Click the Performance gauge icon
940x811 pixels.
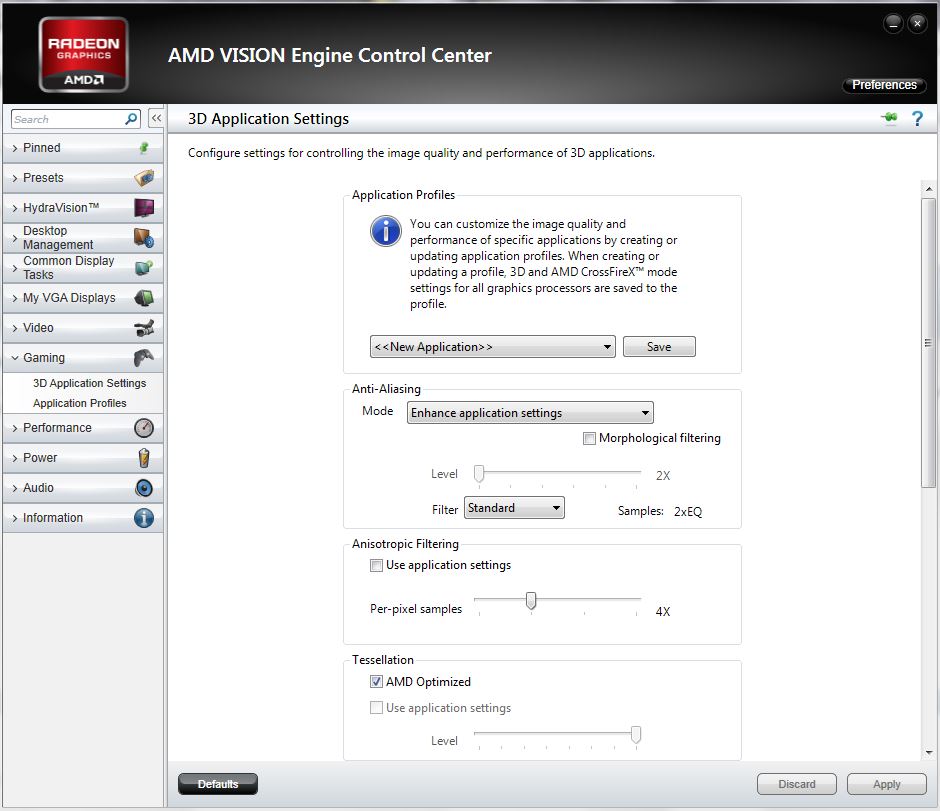tap(144, 428)
